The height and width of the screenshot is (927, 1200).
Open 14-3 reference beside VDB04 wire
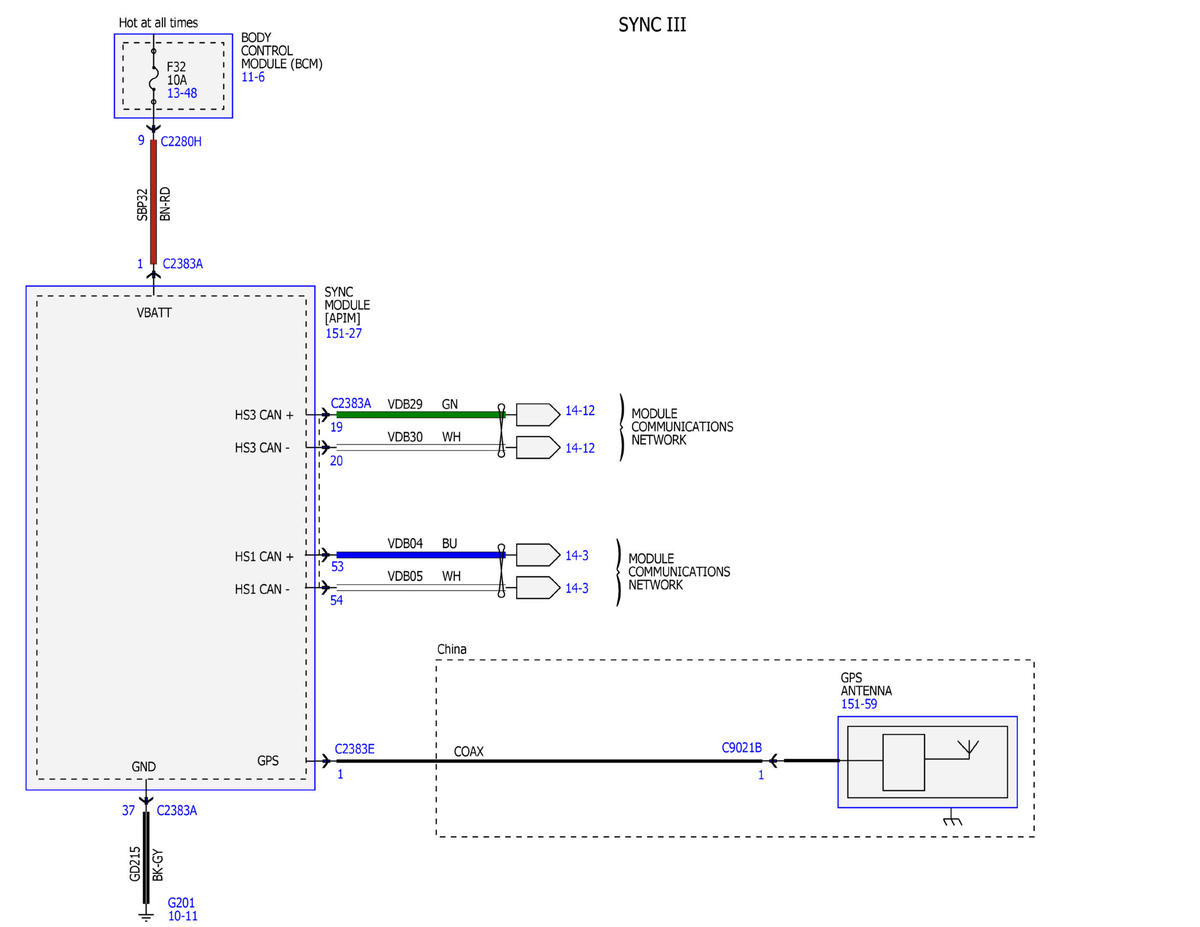coord(577,555)
